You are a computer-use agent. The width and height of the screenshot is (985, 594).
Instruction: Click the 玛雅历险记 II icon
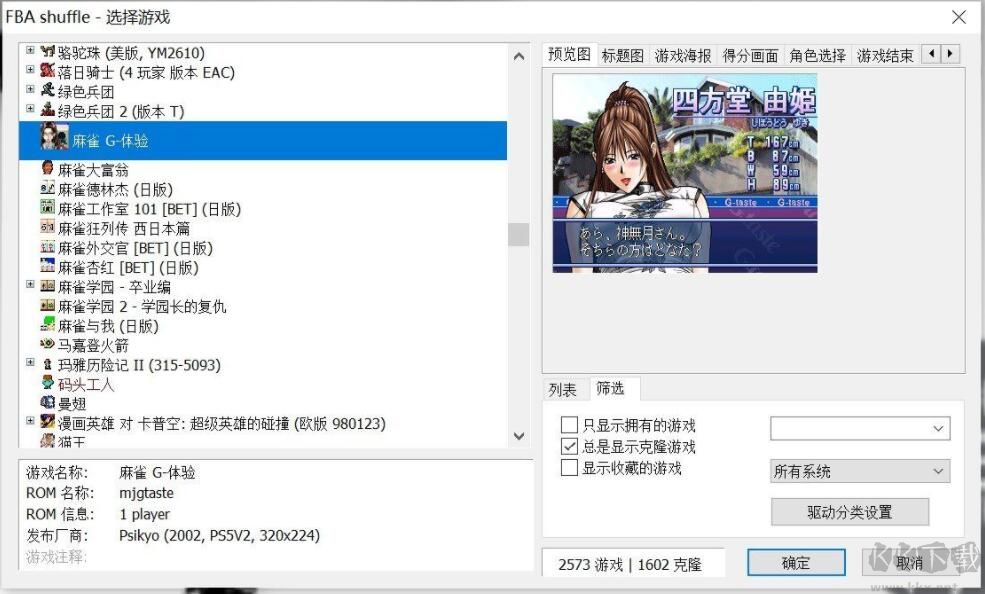click(x=48, y=364)
